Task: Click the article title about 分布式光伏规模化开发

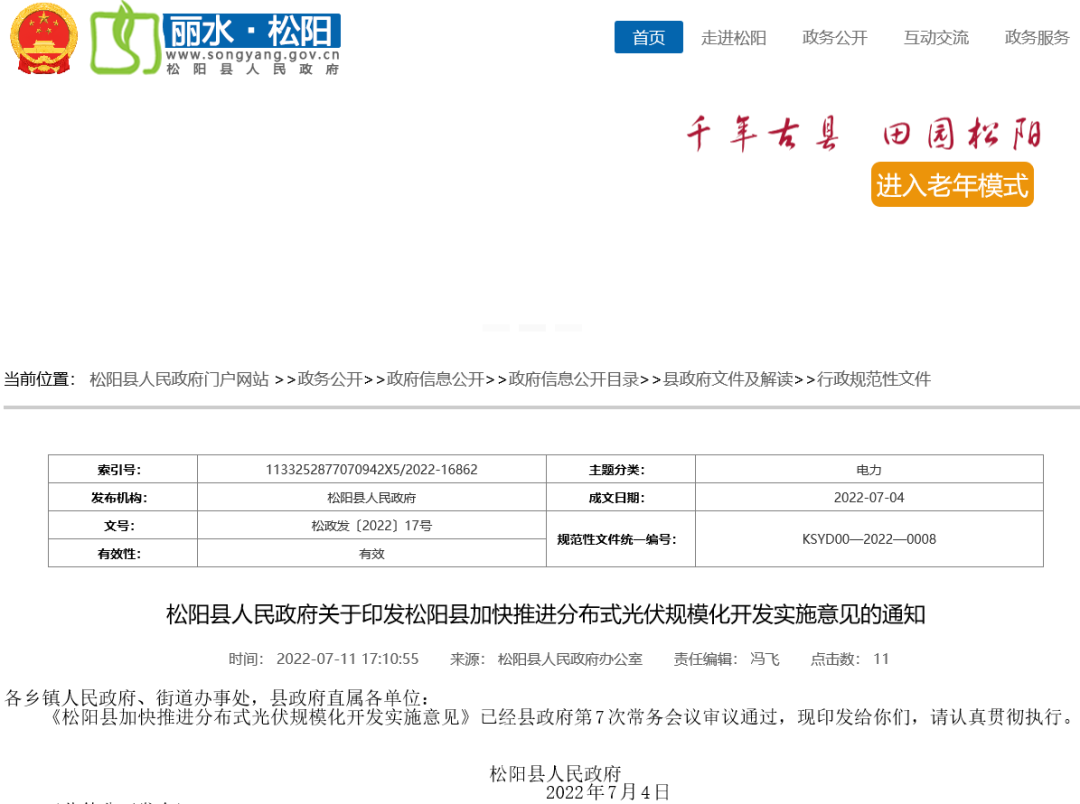Action: click(x=545, y=614)
